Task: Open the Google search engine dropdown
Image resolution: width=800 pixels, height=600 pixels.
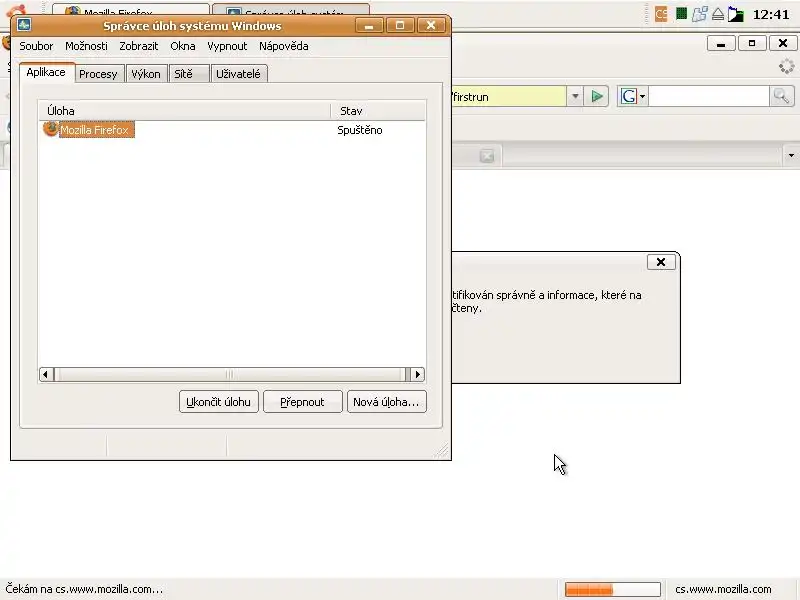Action: [x=633, y=96]
